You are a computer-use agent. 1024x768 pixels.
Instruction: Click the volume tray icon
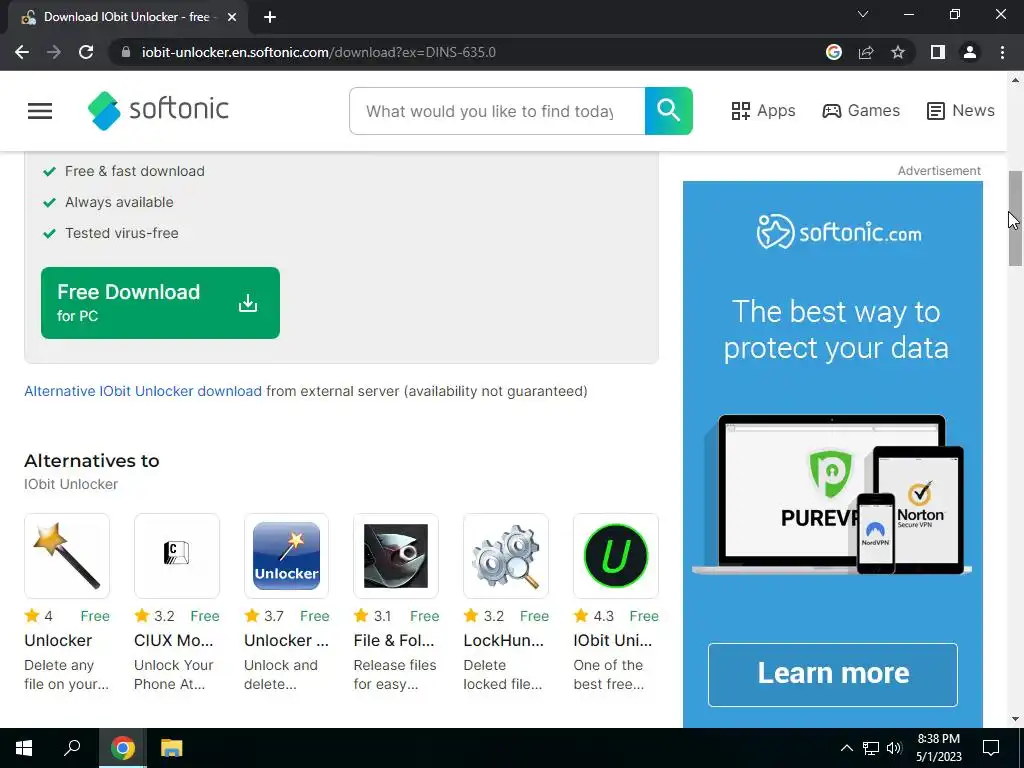click(894, 748)
